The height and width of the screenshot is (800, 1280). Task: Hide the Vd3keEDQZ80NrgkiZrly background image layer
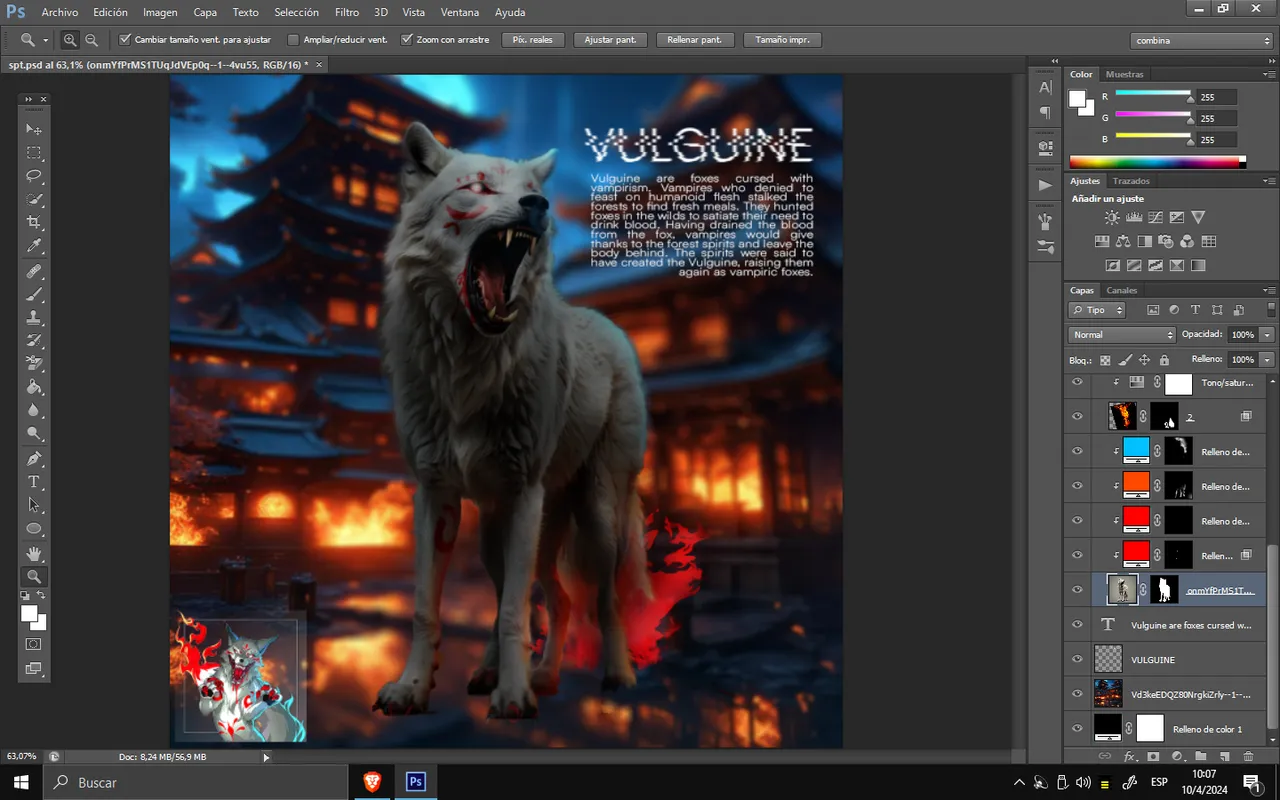1077,693
